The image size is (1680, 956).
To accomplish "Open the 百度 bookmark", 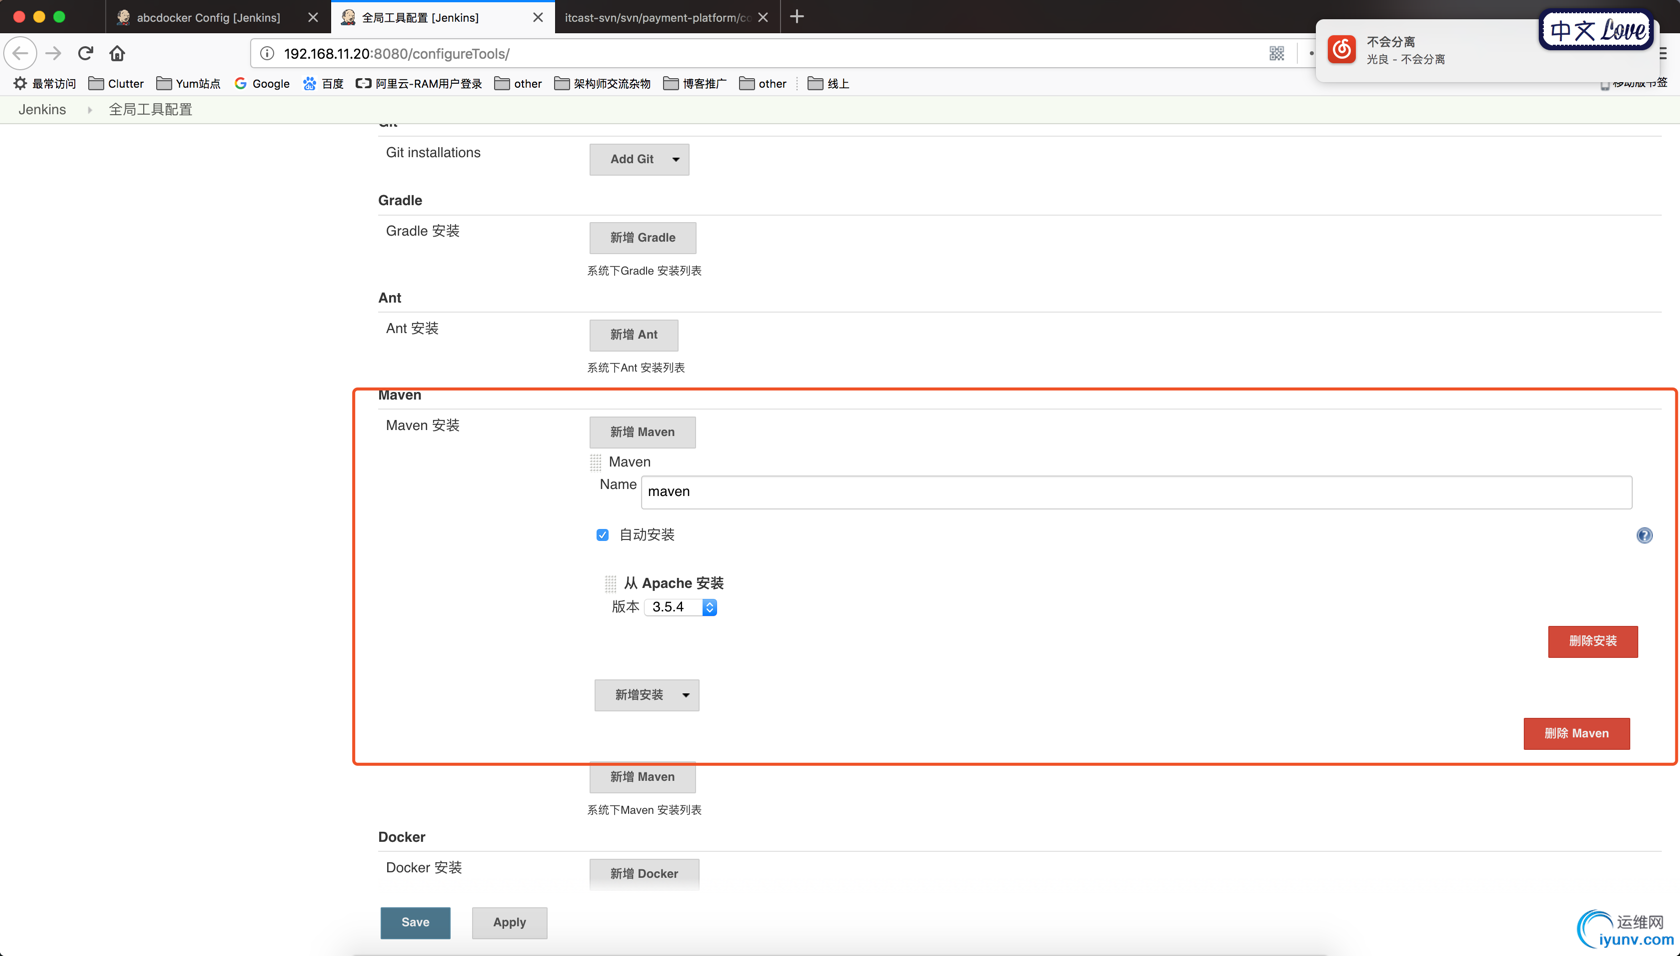I will pyautogui.click(x=323, y=84).
